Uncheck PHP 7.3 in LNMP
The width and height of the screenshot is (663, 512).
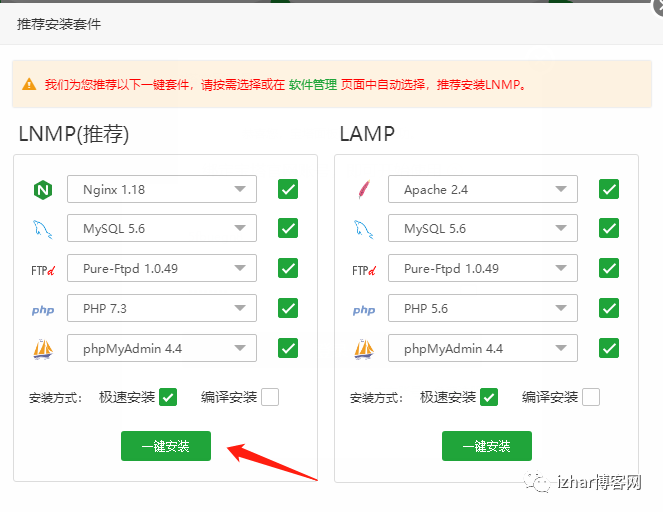[288, 308]
